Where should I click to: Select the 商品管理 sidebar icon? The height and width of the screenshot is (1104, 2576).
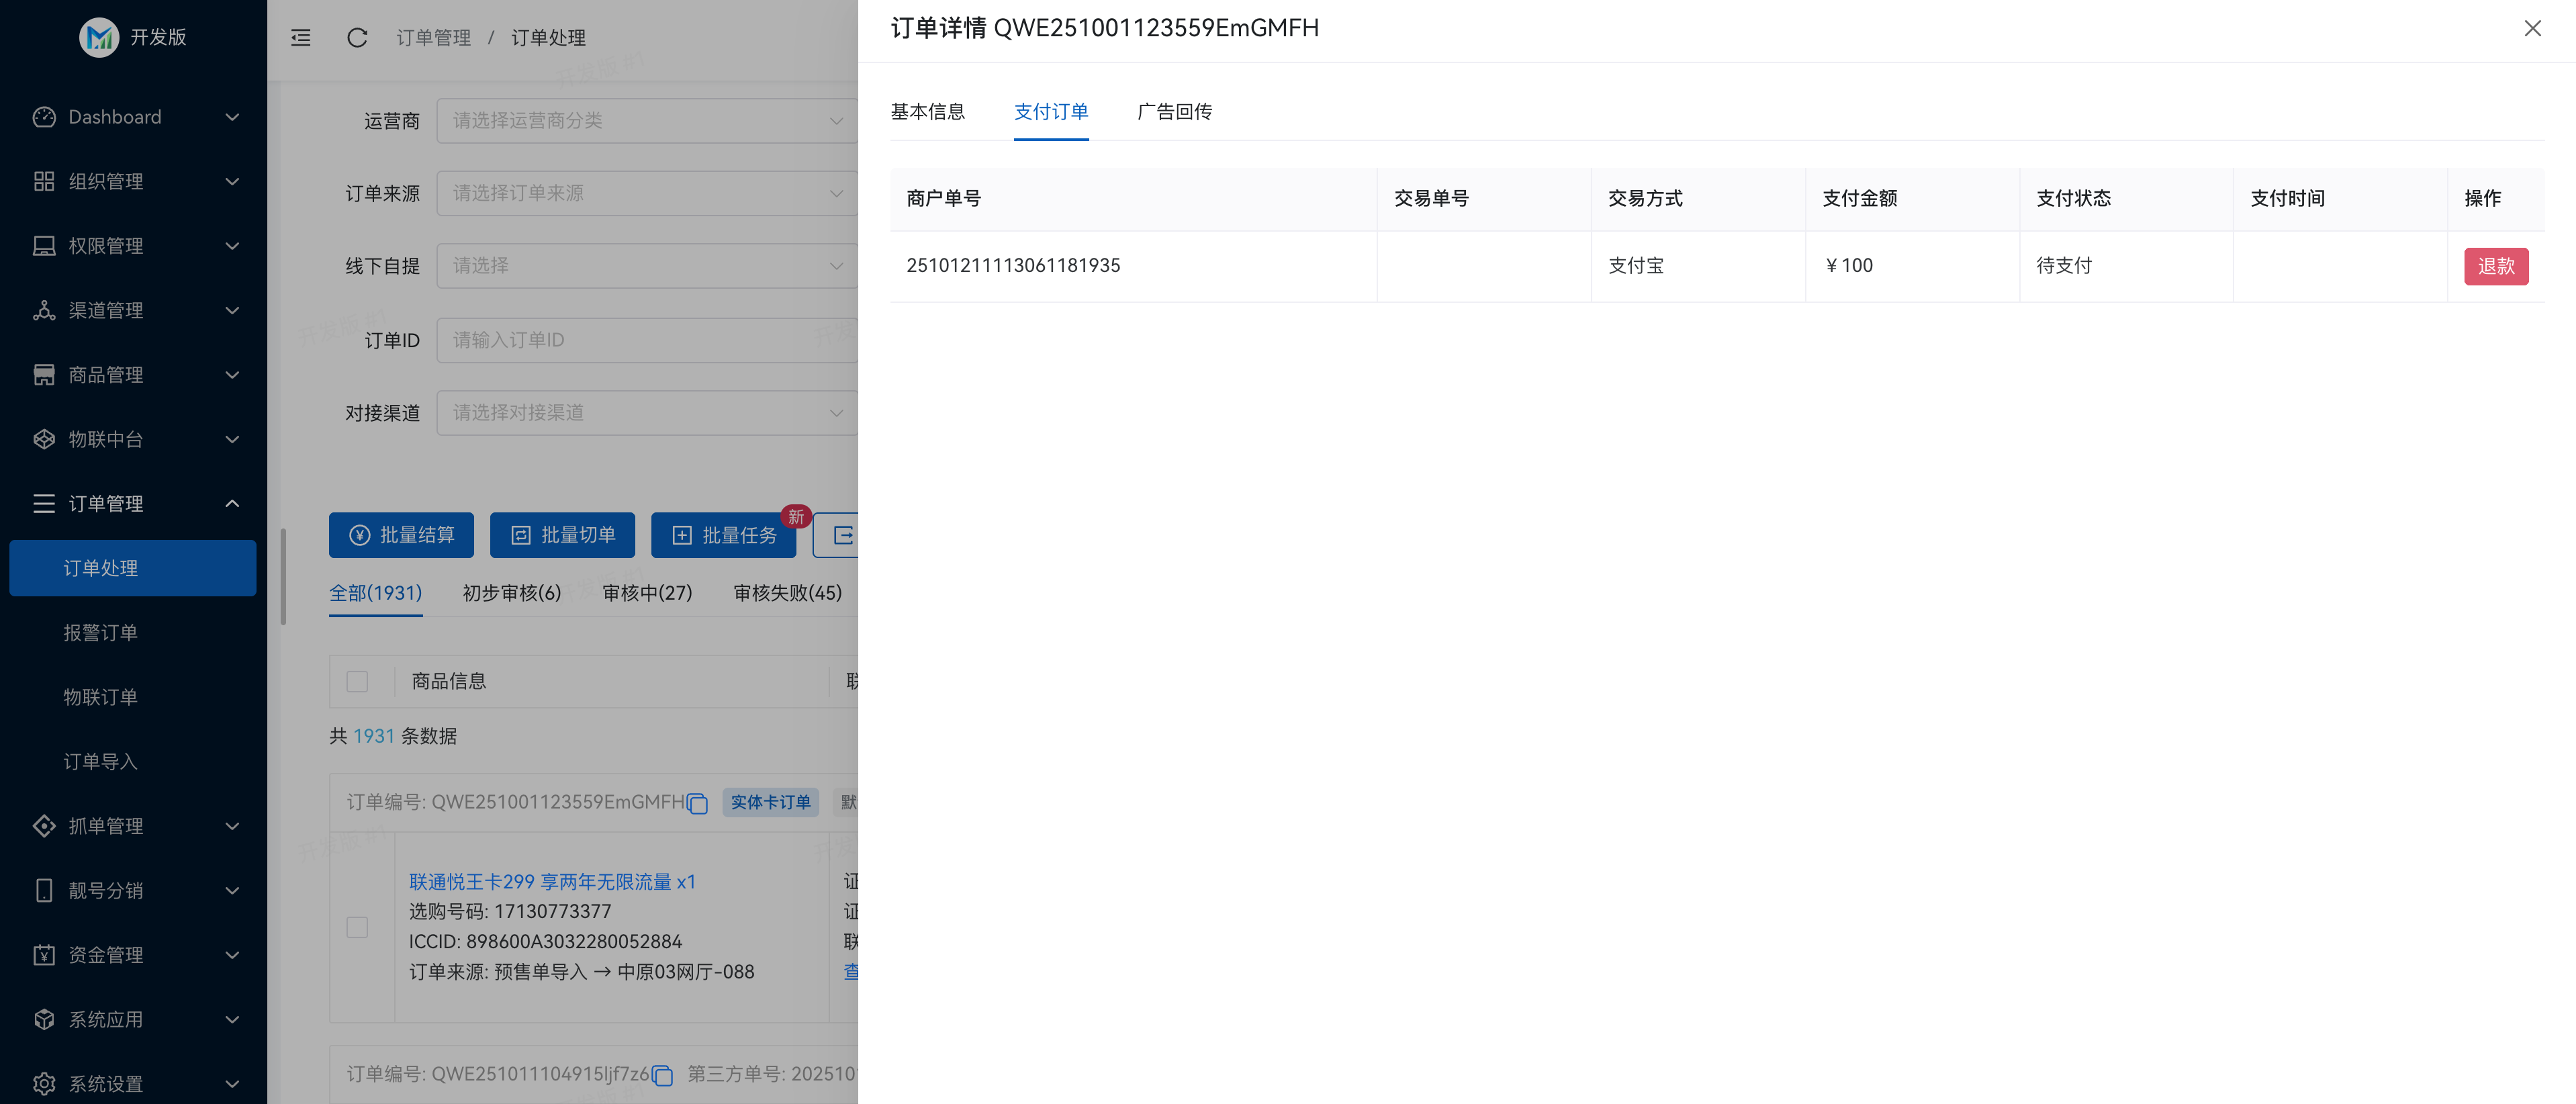tap(43, 374)
